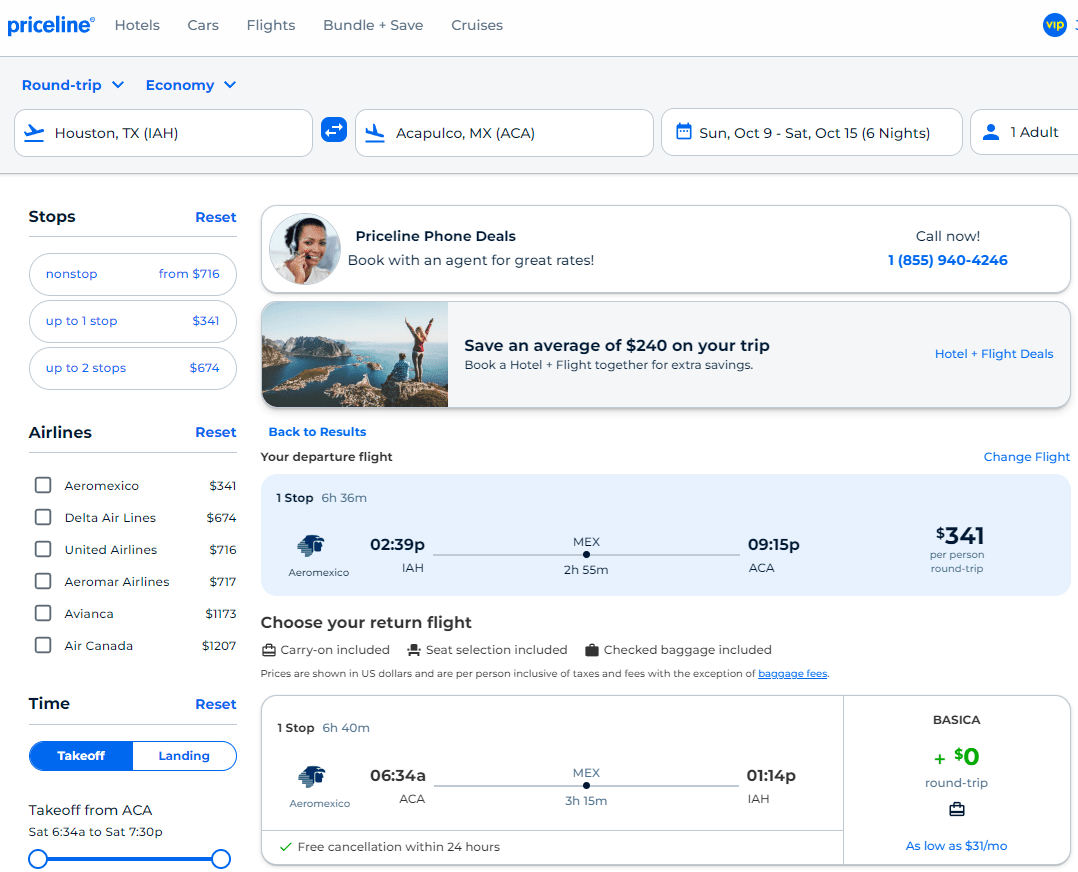Click the Houston, TX (IAH) origin field
1078x872 pixels.
pos(164,133)
